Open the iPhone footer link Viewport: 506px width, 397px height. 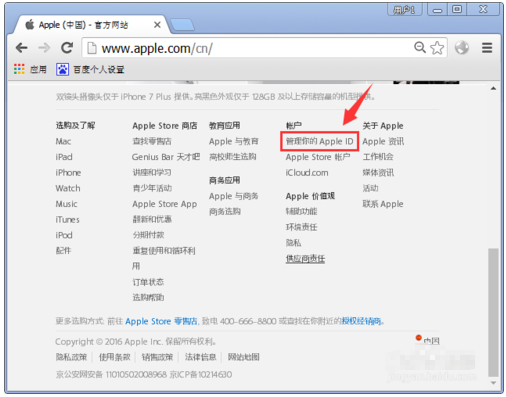68,173
